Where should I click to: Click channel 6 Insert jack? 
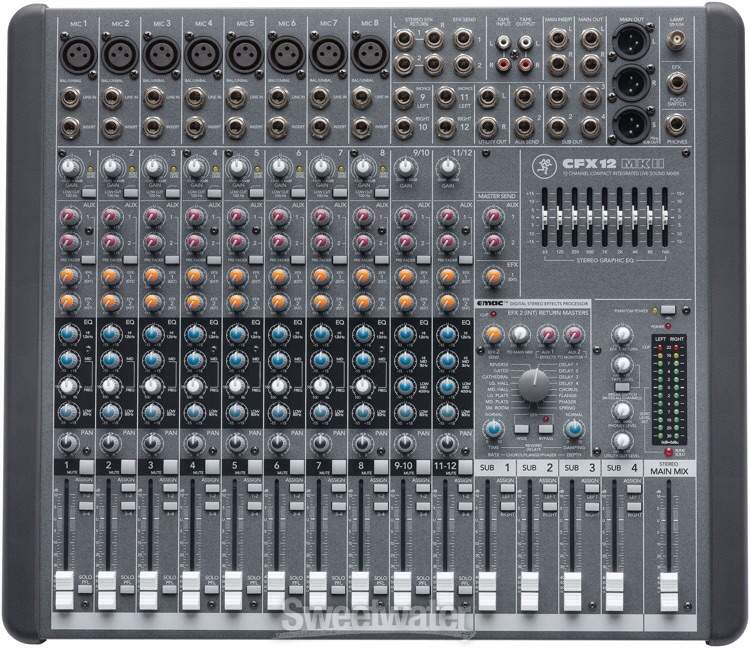coord(278,127)
